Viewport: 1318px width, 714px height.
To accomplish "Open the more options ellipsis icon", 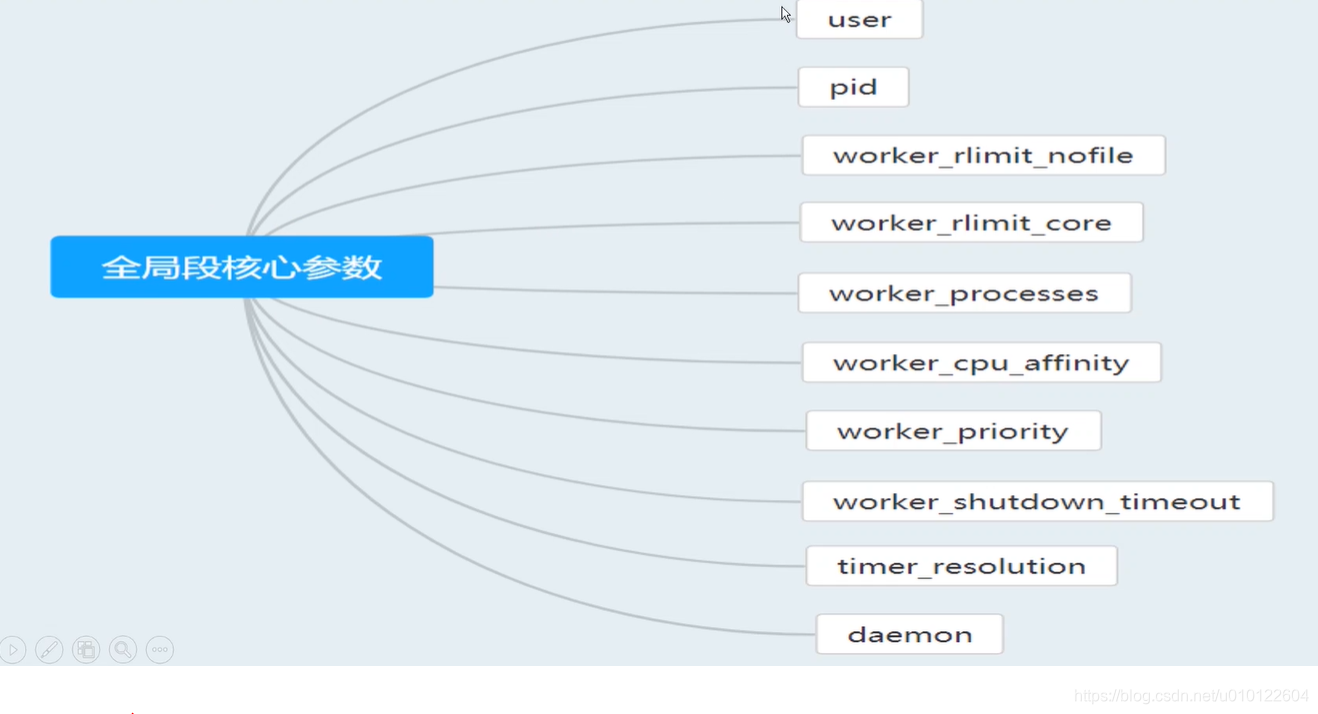I will pyautogui.click(x=160, y=650).
